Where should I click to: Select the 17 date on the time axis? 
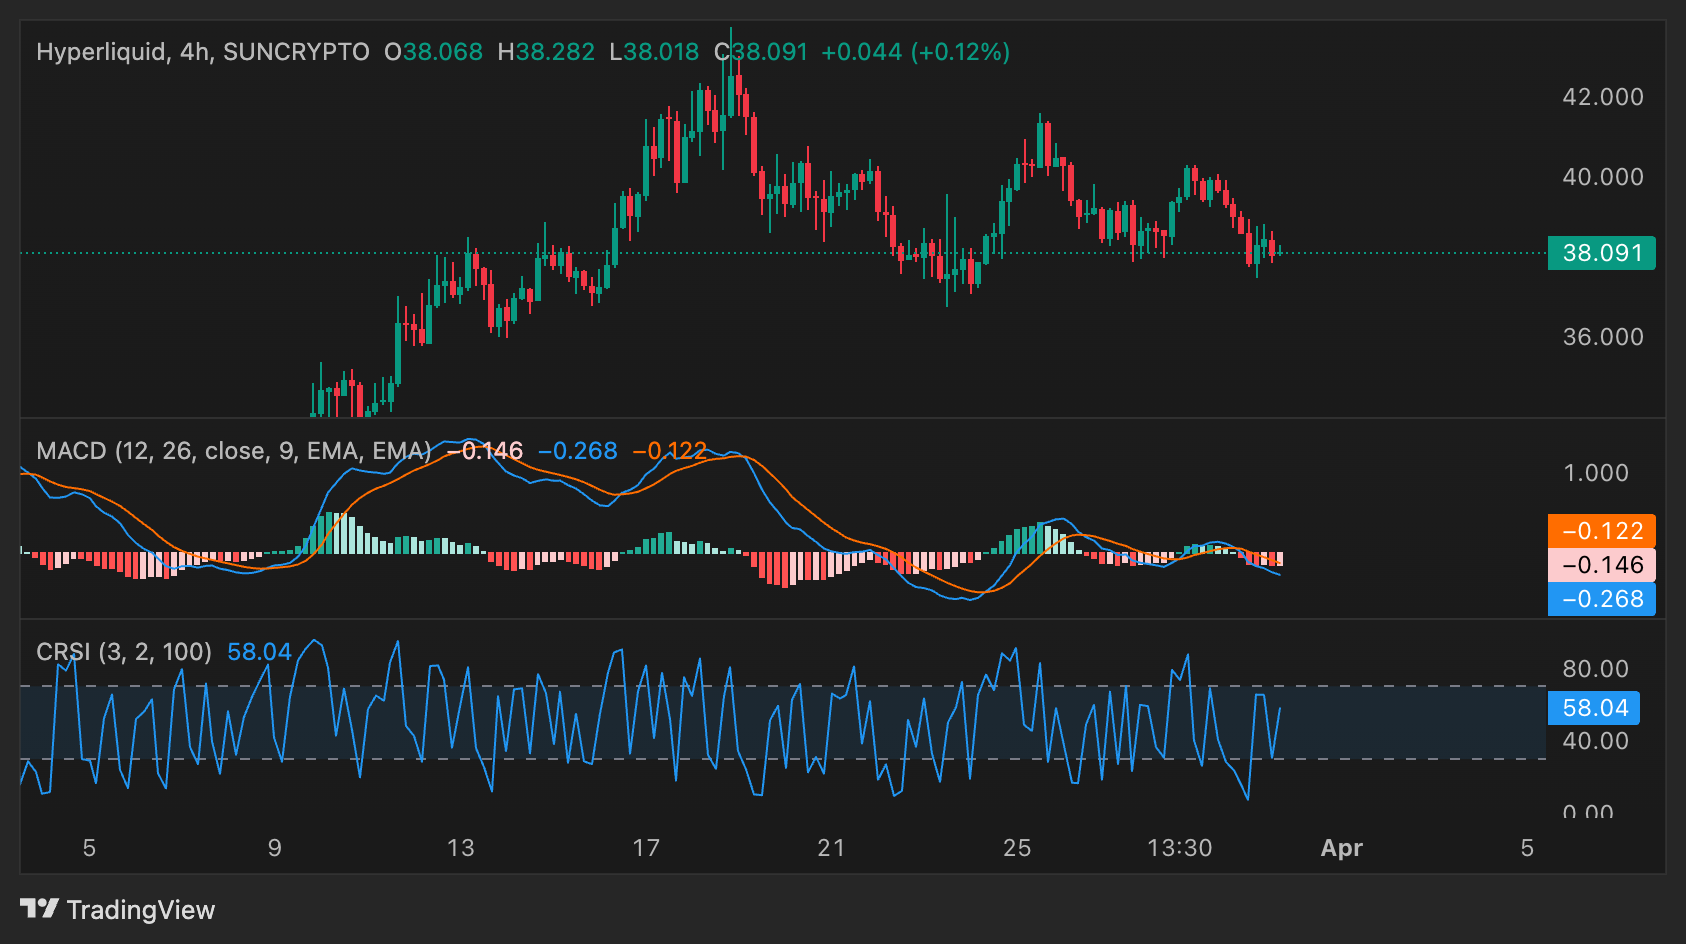646,848
